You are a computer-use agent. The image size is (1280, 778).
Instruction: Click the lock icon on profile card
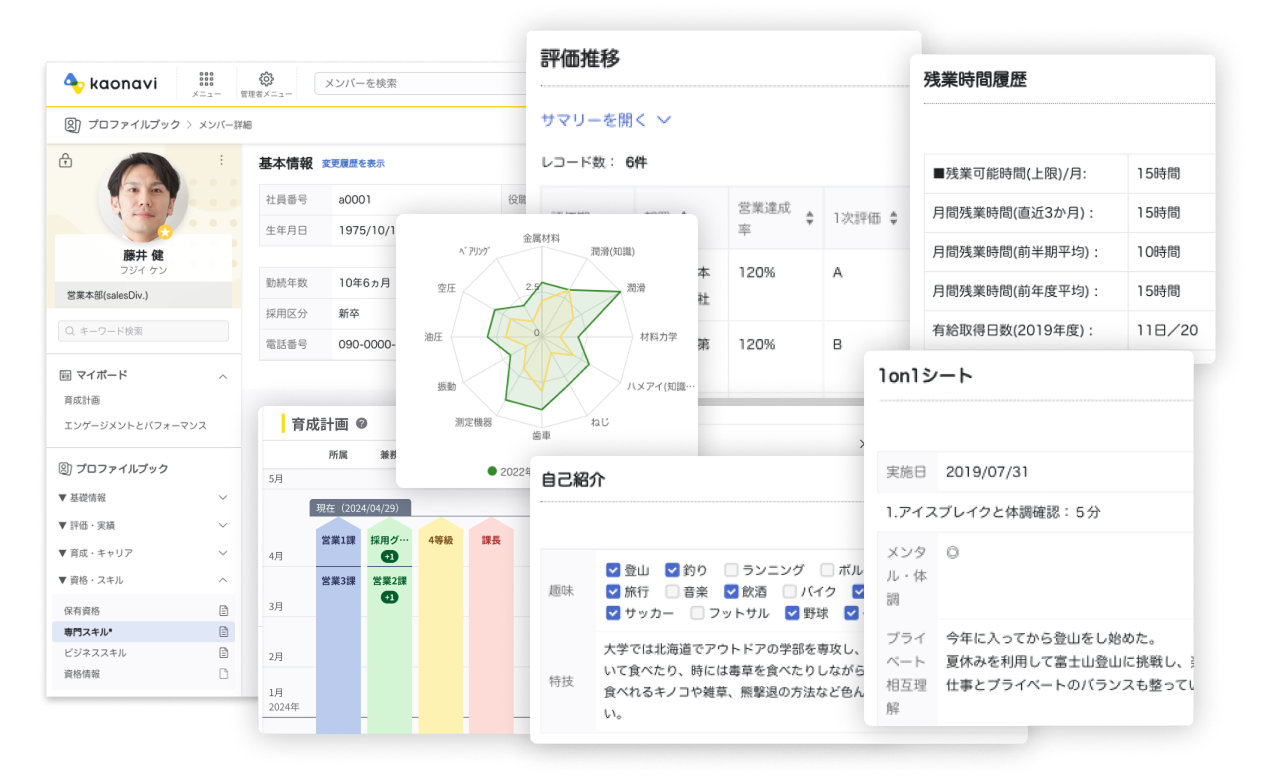pyautogui.click(x=66, y=160)
